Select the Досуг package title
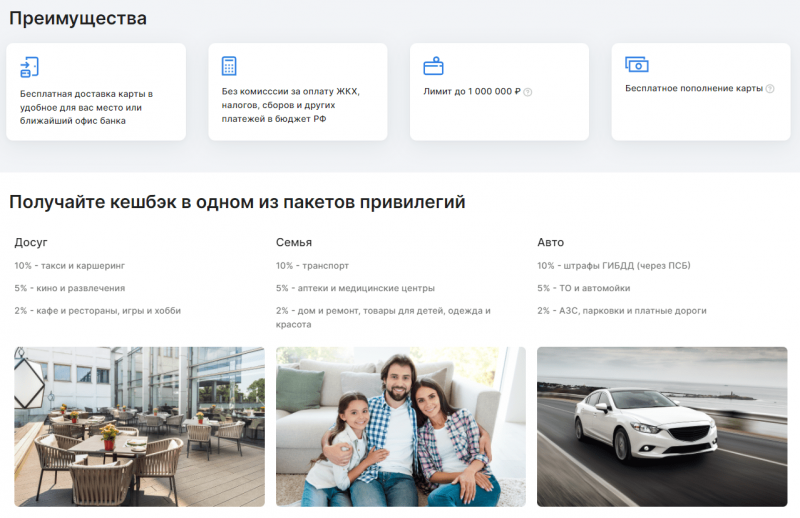The height and width of the screenshot is (518, 800). pyautogui.click(x=31, y=242)
